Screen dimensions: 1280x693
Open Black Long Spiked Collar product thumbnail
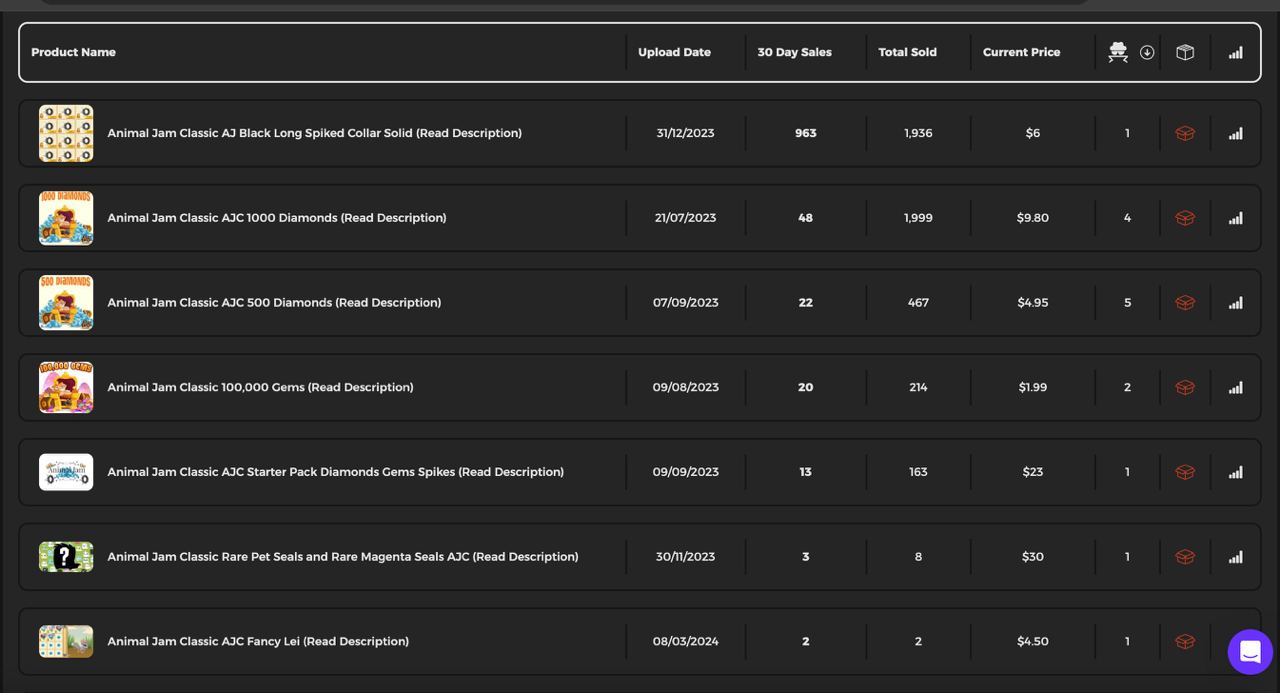tap(66, 133)
